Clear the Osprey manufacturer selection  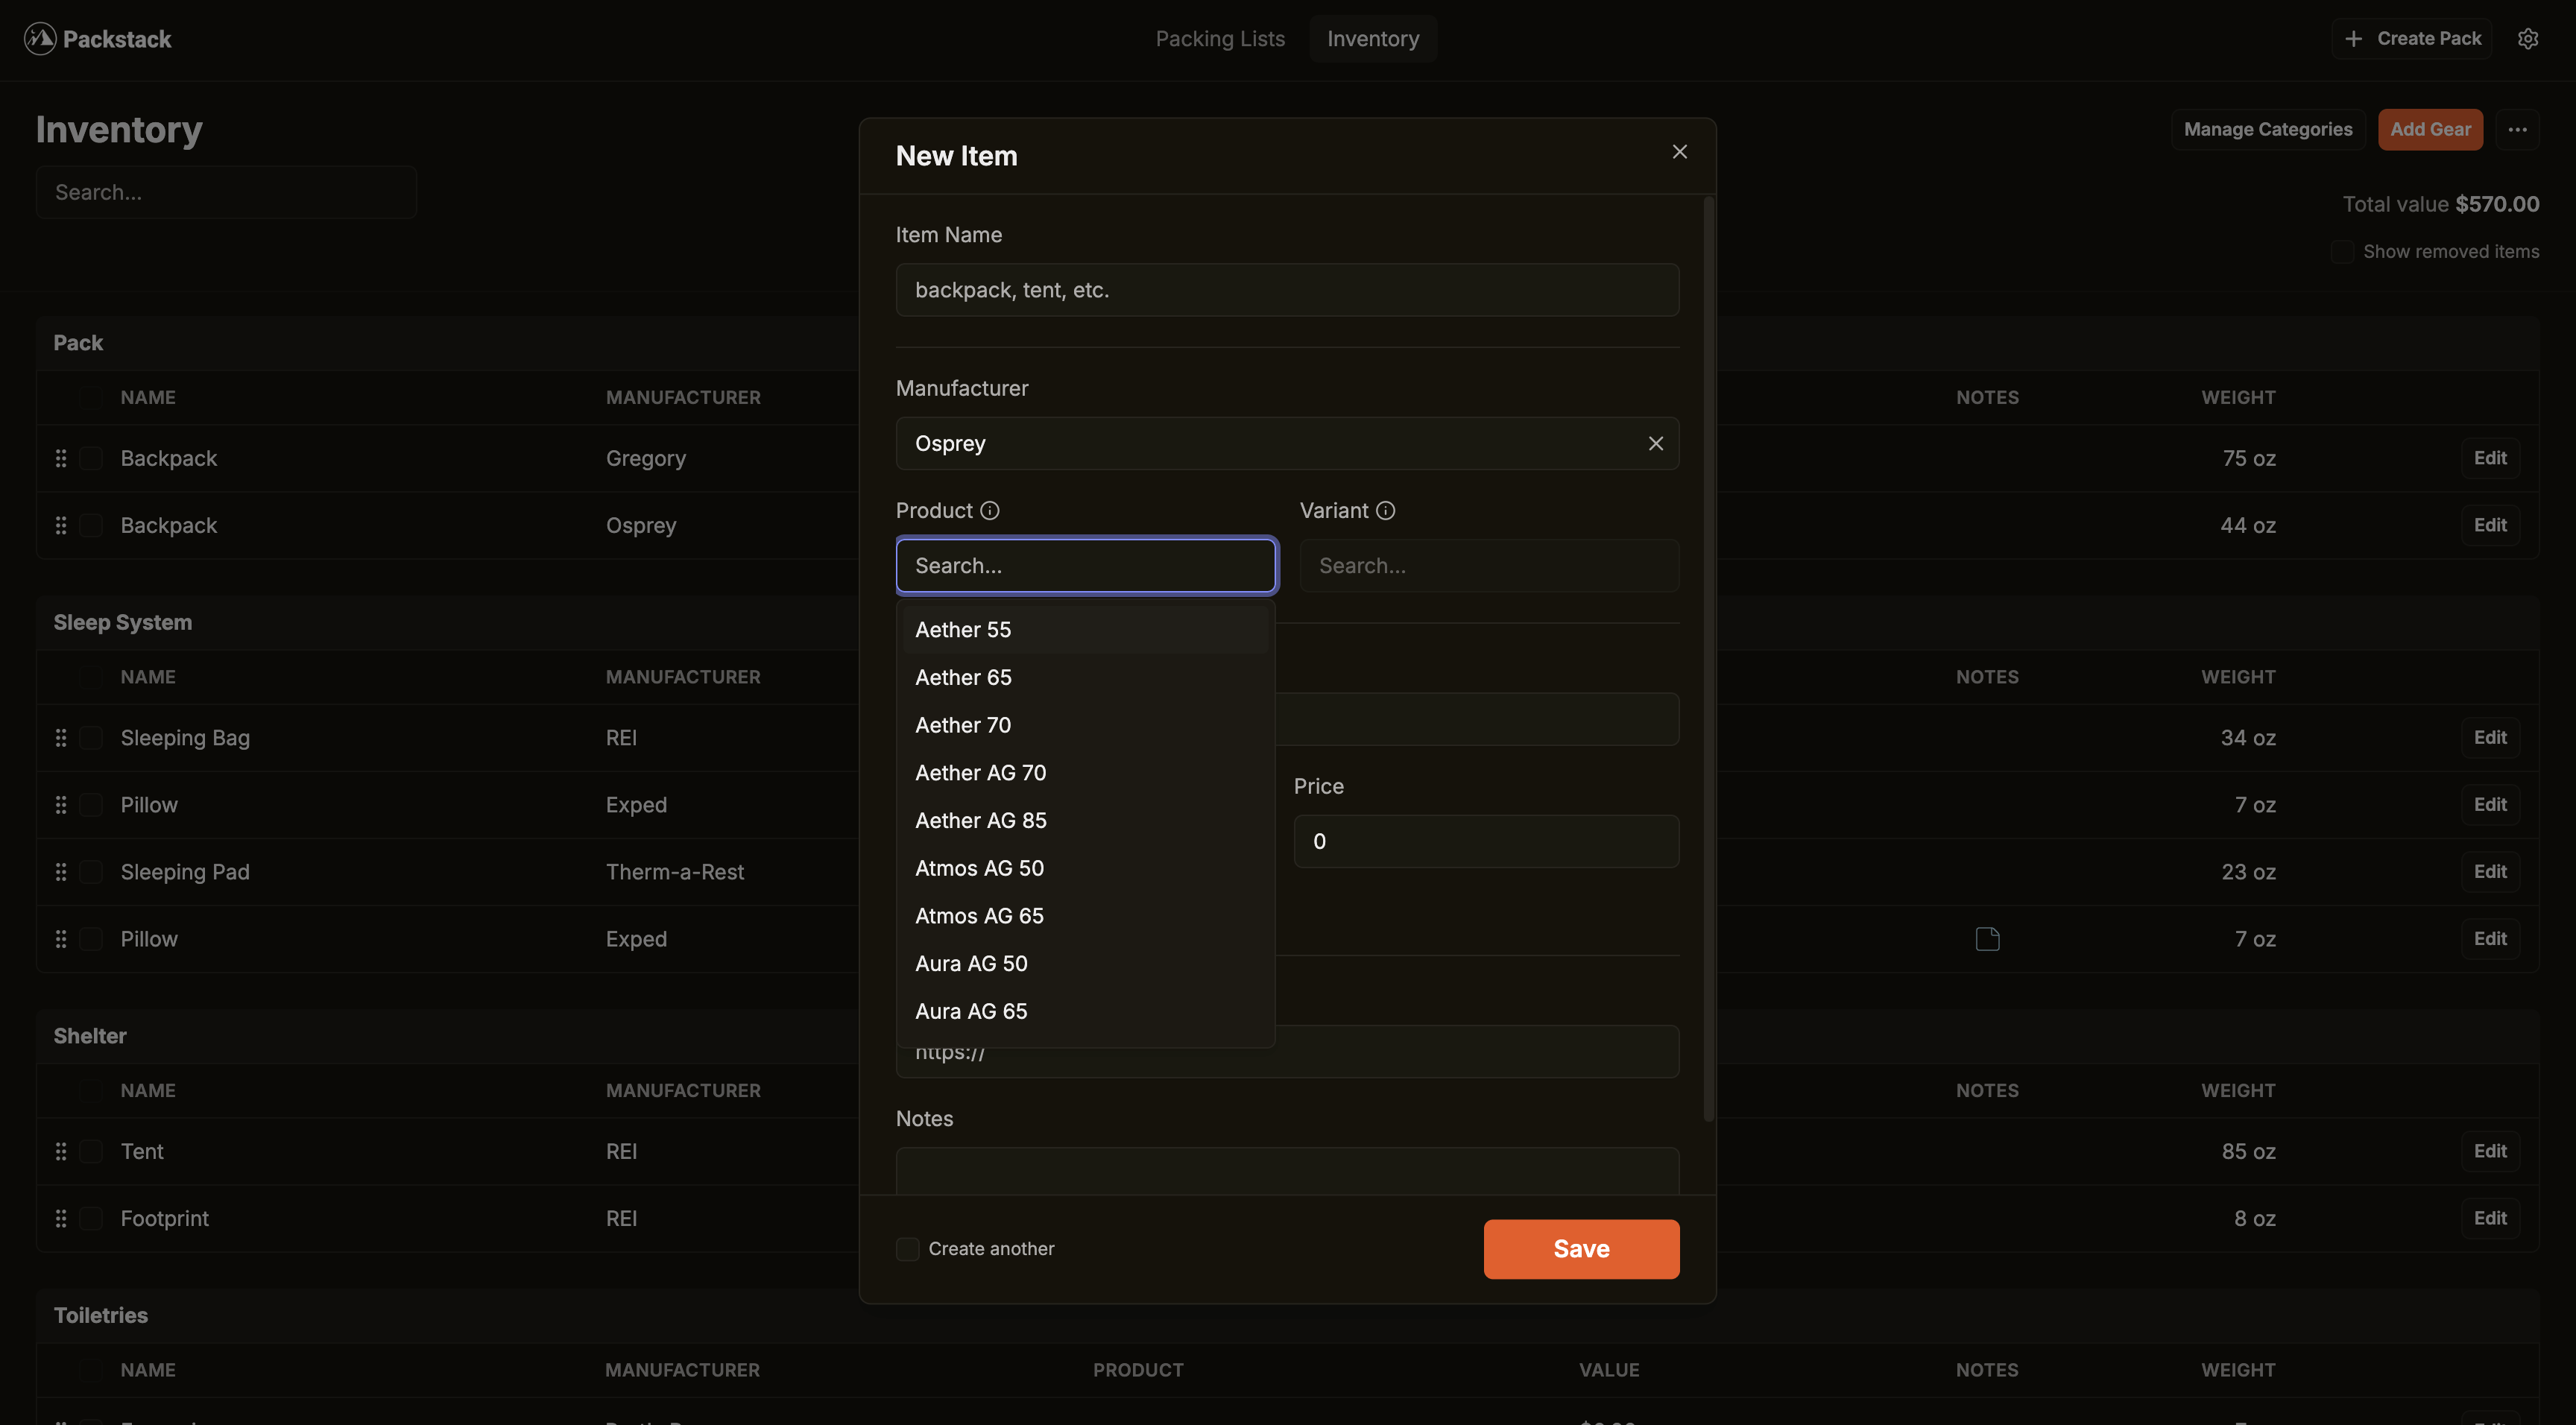1655,443
